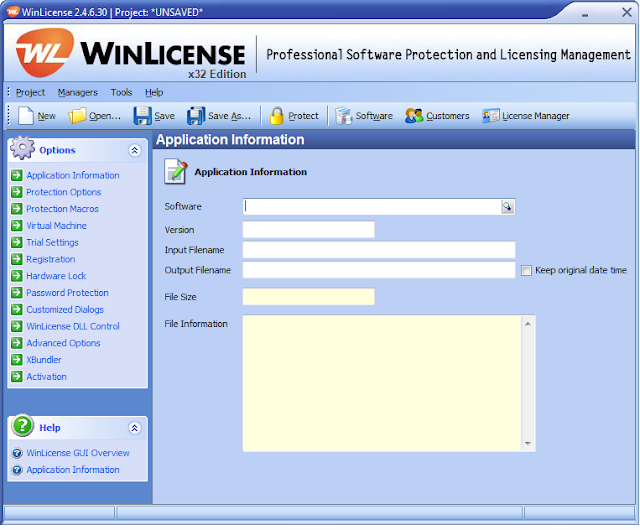Open the License Manager toolbar icon
Image resolution: width=640 pixels, height=530 pixels.
[x=490, y=116]
